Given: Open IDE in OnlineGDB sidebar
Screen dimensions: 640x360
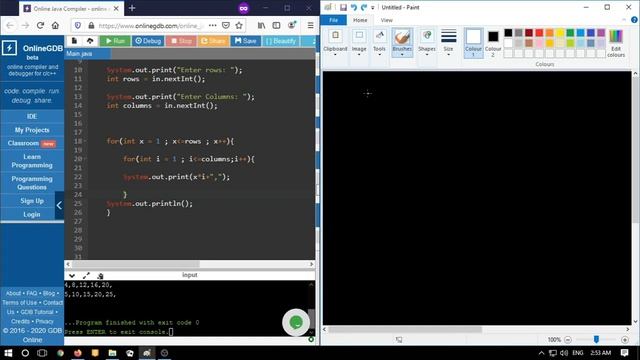Looking at the screenshot, I should coord(32,116).
